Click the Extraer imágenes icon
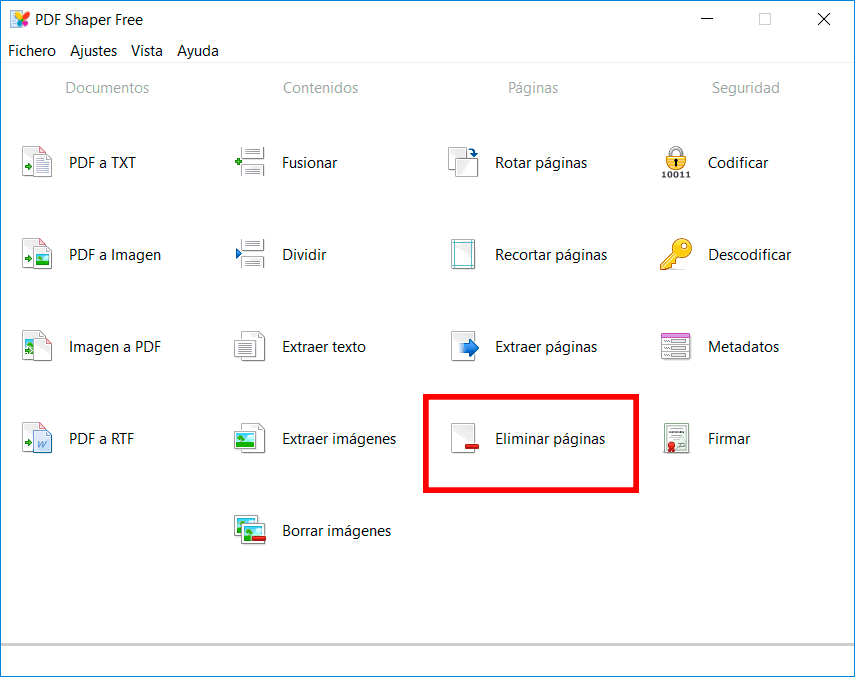The width and height of the screenshot is (855, 677). [250, 438]
